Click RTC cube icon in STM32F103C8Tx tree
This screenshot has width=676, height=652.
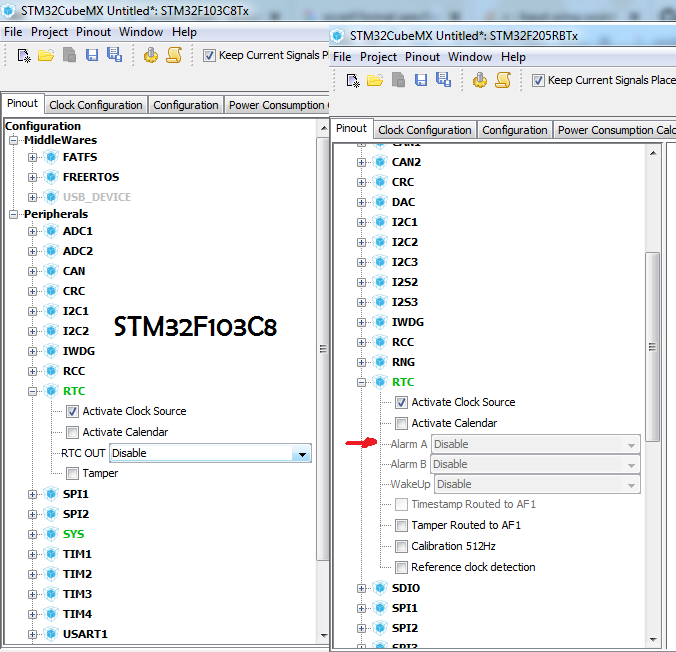[51, 391]
